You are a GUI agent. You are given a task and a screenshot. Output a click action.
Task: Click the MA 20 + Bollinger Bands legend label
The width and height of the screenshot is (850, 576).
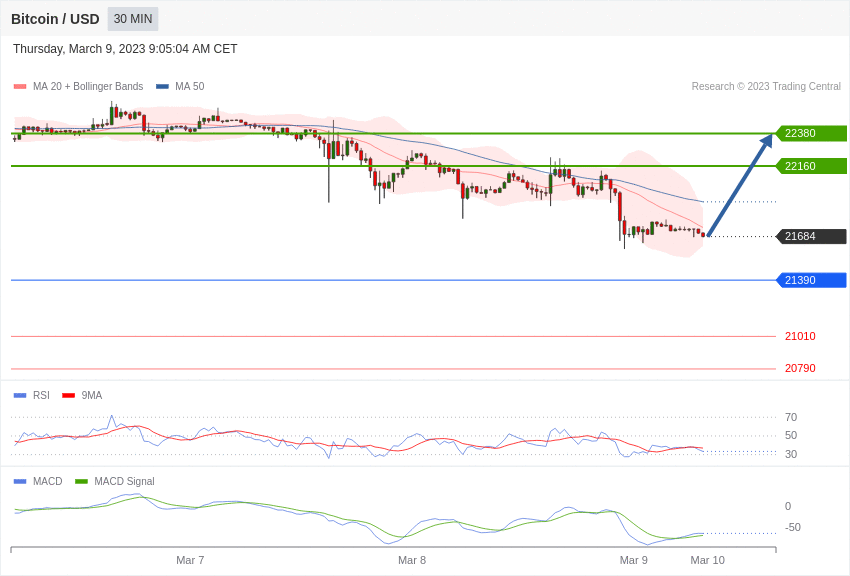(x=88, y=86)
